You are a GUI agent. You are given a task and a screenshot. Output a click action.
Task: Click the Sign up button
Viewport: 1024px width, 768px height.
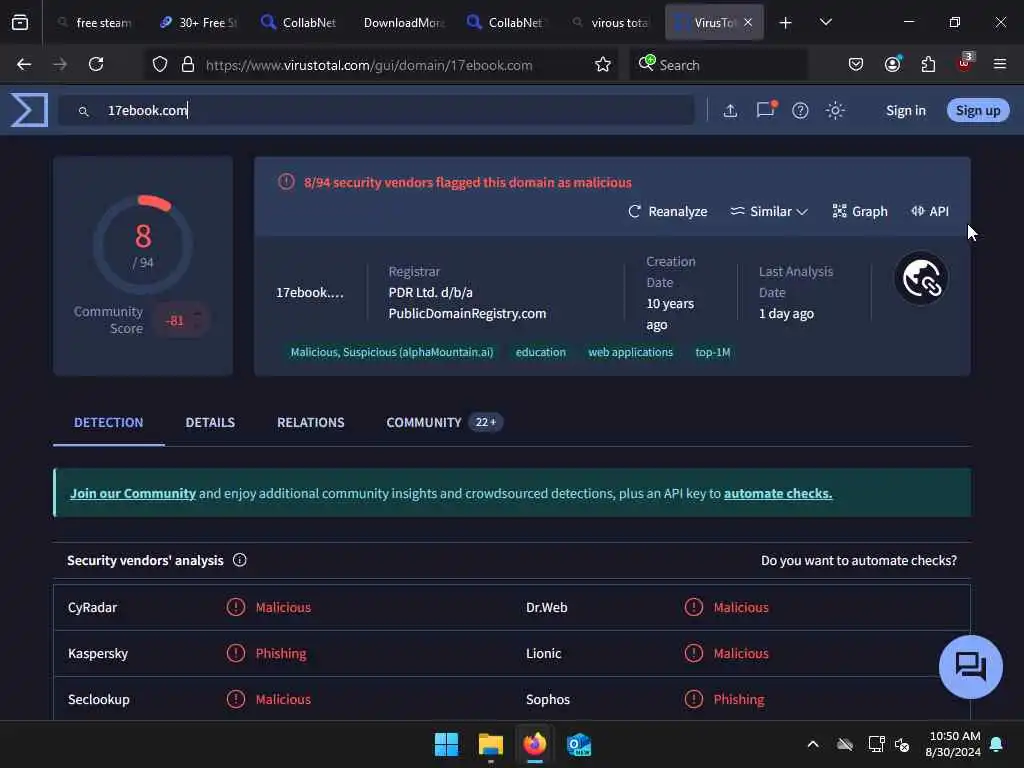[x=978, y=110]
